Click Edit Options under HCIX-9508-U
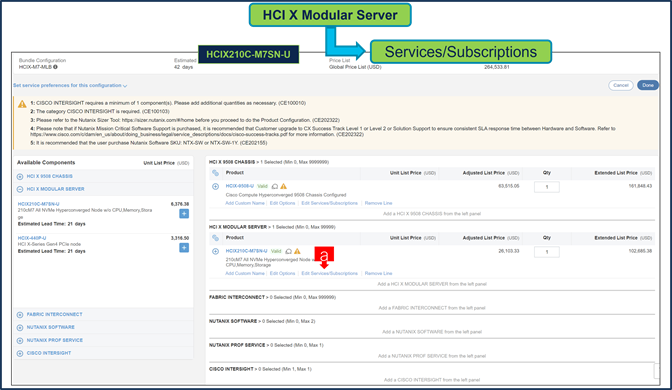The width and height of the screenshot is (672, 390). (x=282, y=203)
